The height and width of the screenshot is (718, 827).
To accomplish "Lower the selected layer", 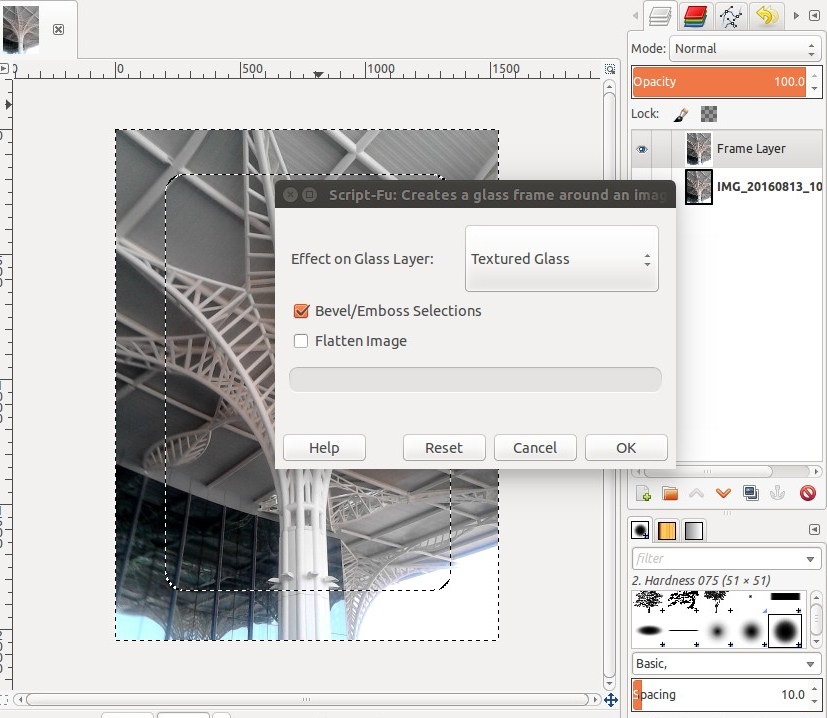I will coord(723,494).
